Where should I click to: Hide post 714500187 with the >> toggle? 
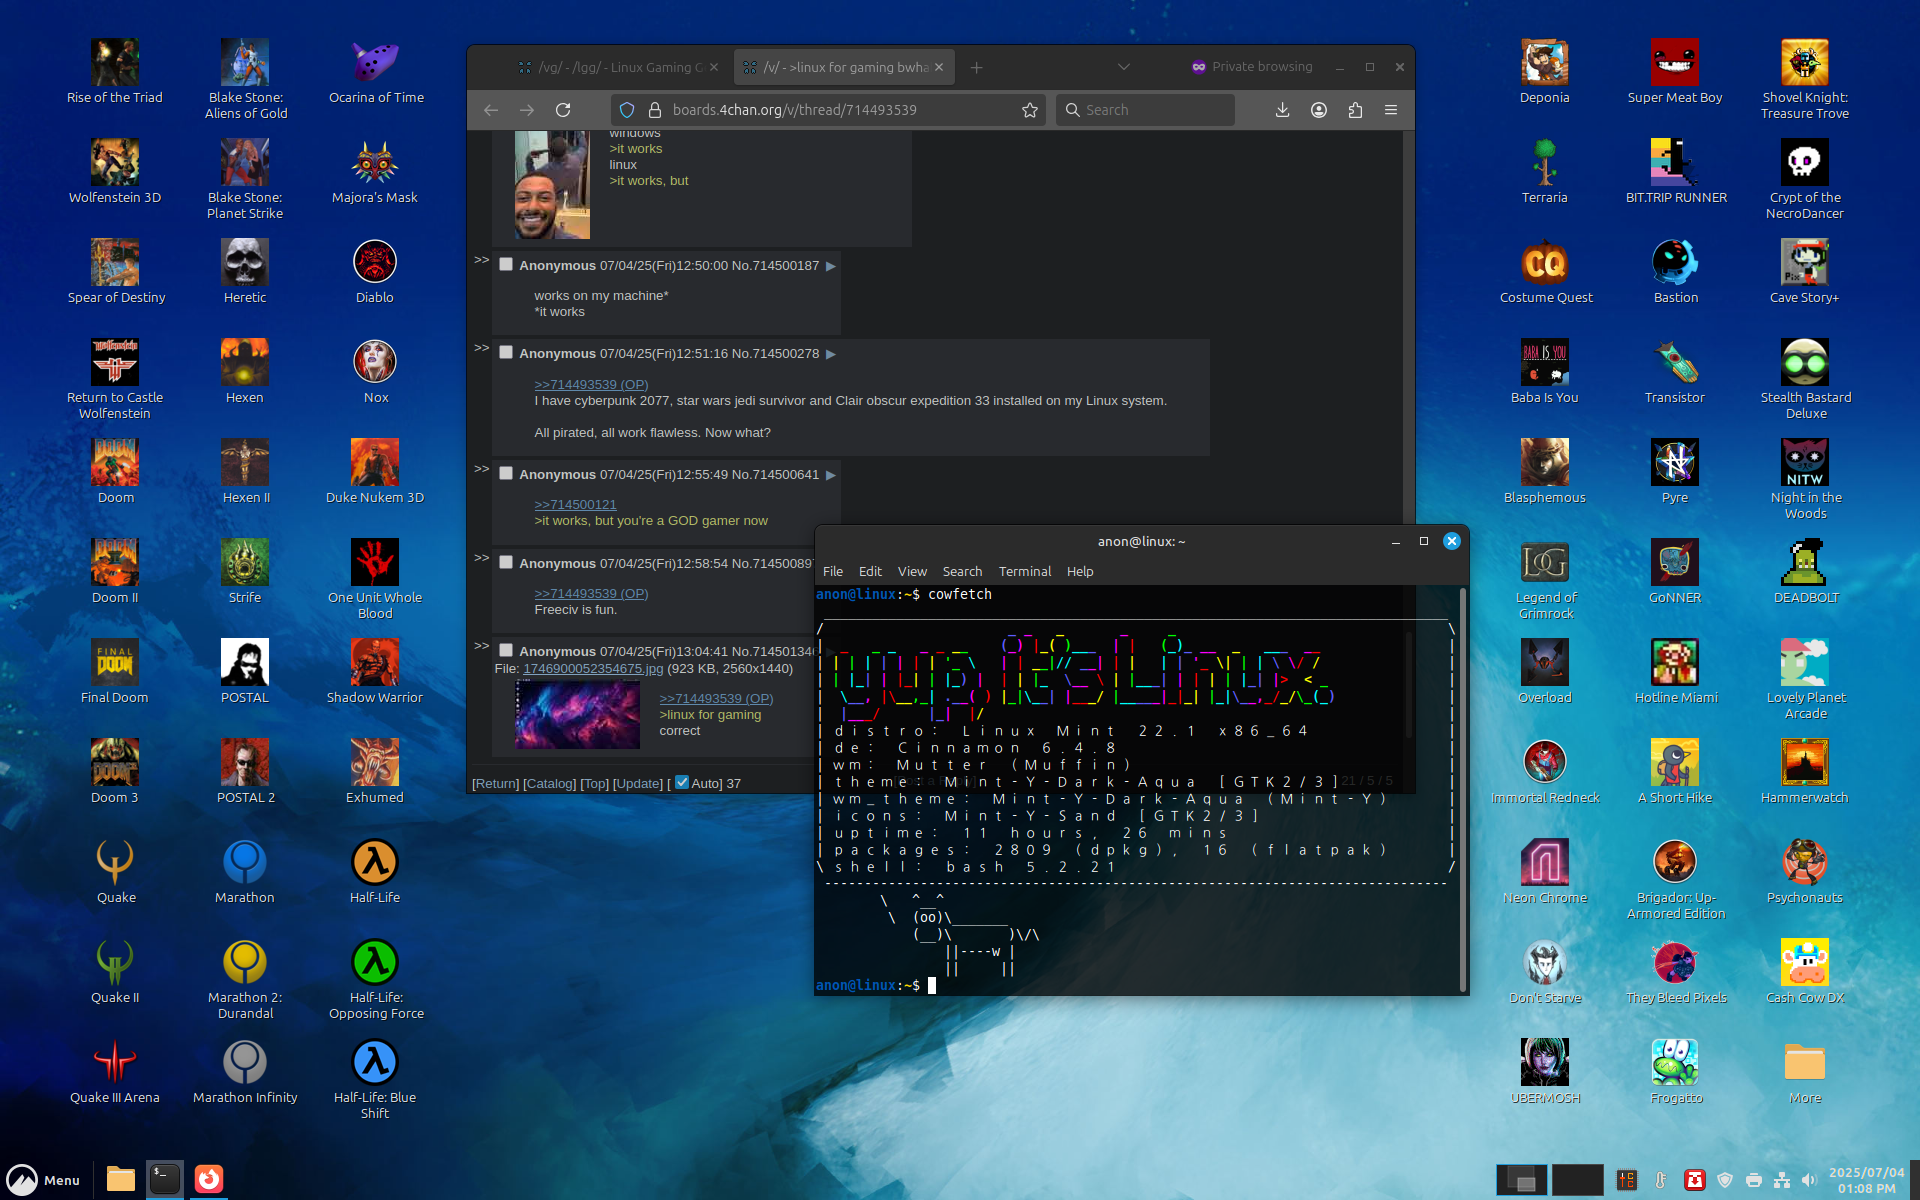click(x=481, y=260)
